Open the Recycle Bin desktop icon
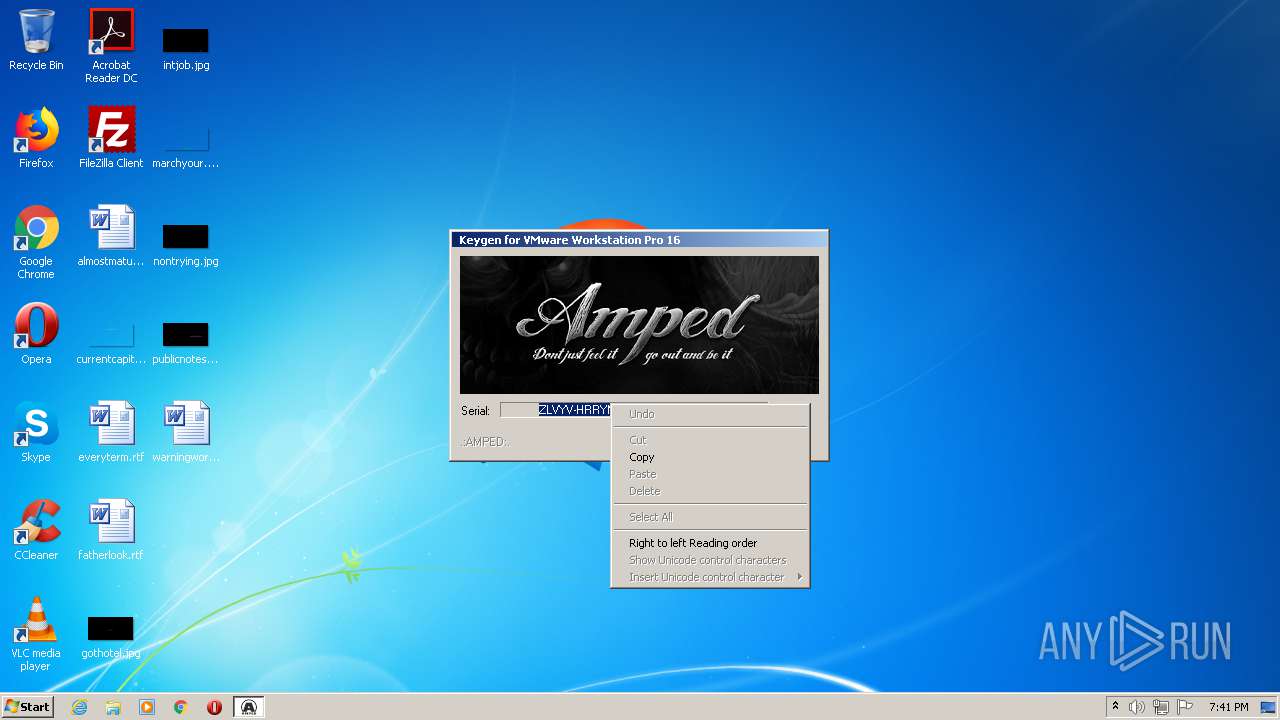The width and height of the screenshot is (1280, 720). click(36, 40)
